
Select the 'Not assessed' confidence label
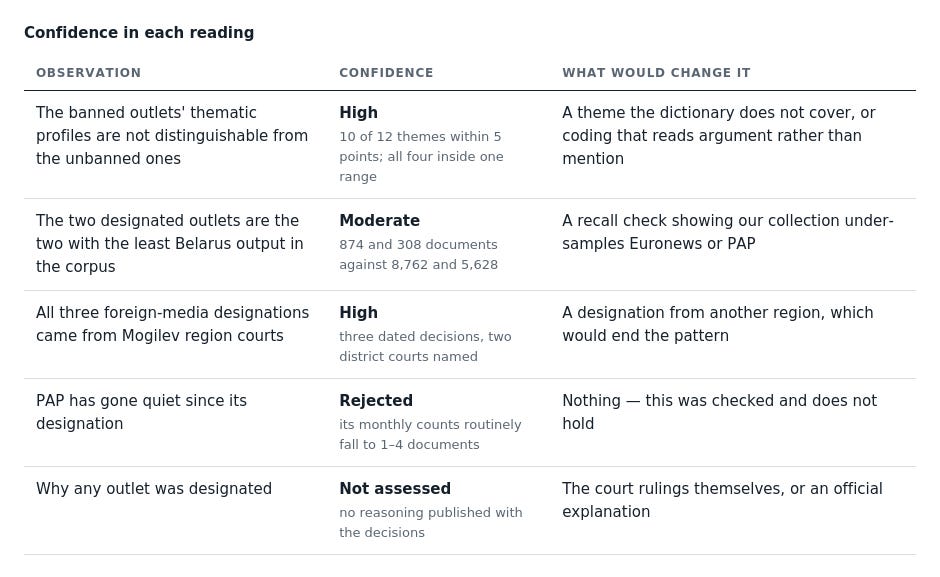[x=395, y=489]
